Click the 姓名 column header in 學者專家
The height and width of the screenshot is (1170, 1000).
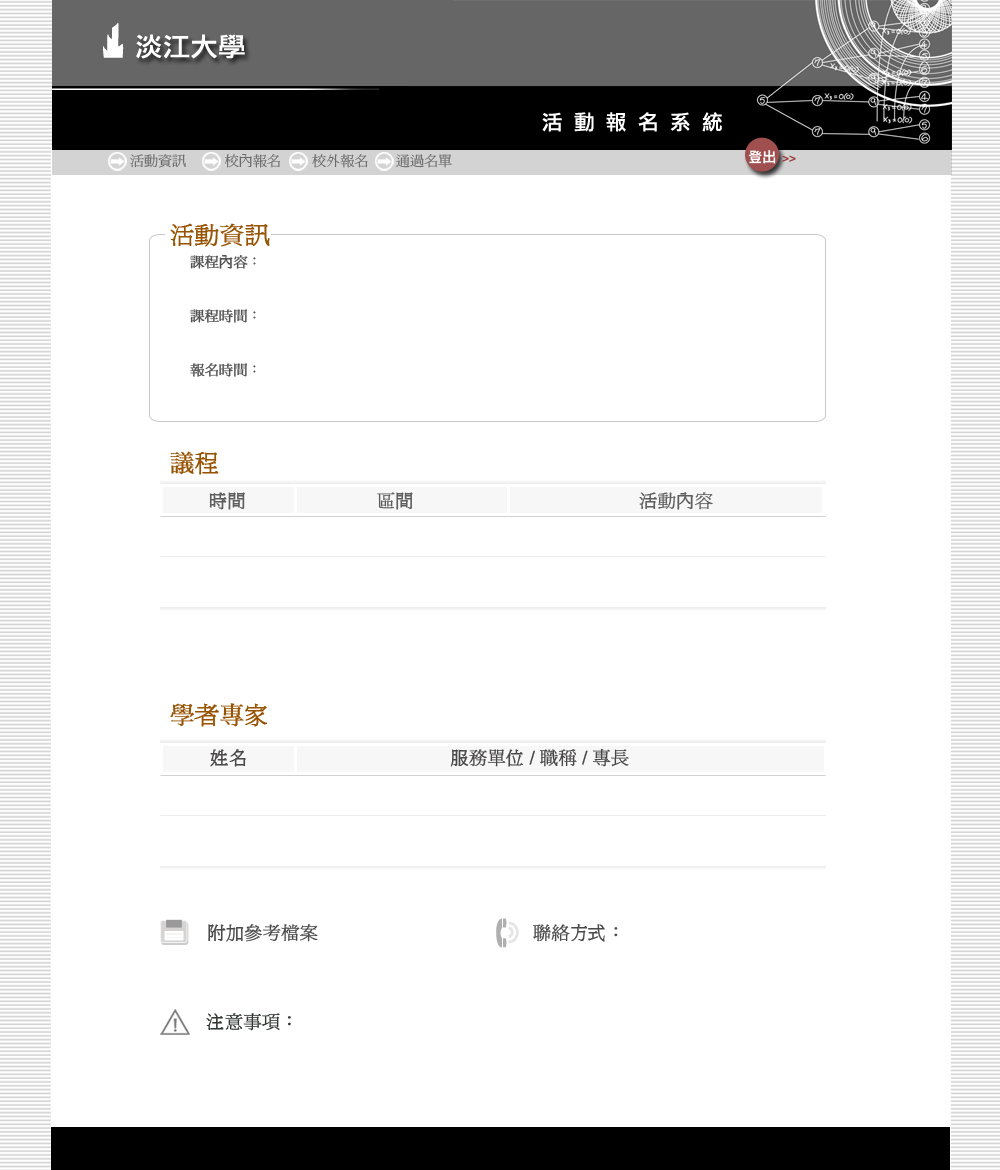point(228,758)
